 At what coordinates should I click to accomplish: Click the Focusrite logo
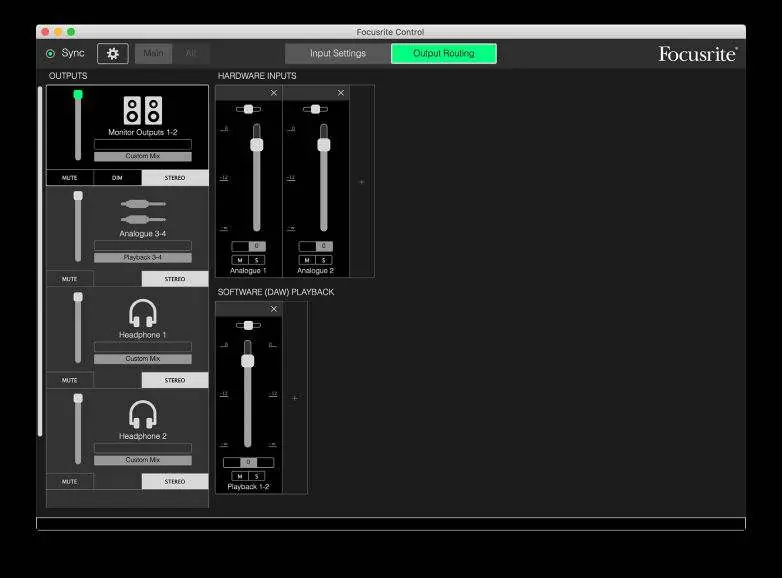coord(698,54)
